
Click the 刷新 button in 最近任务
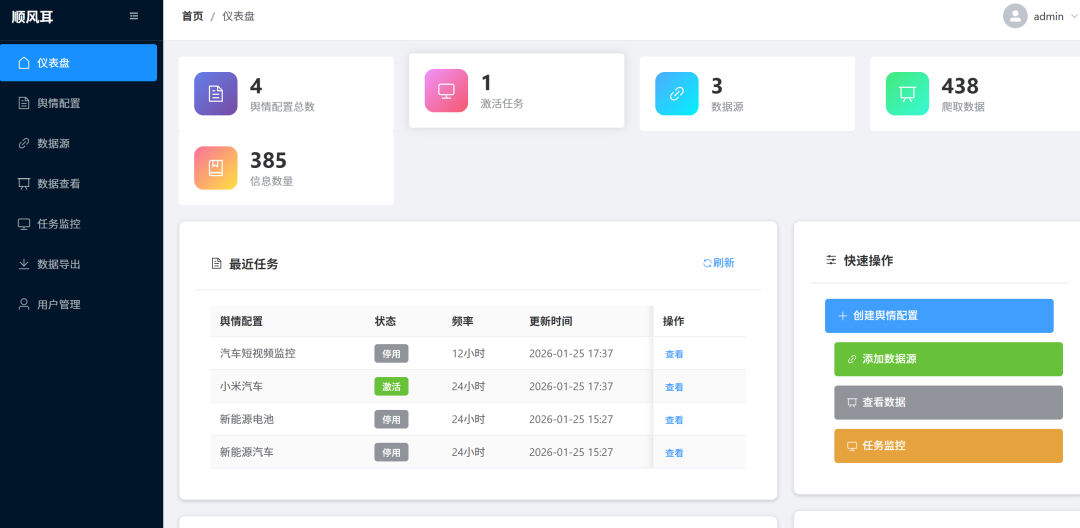pyautogui.click(x=718, y=262)
